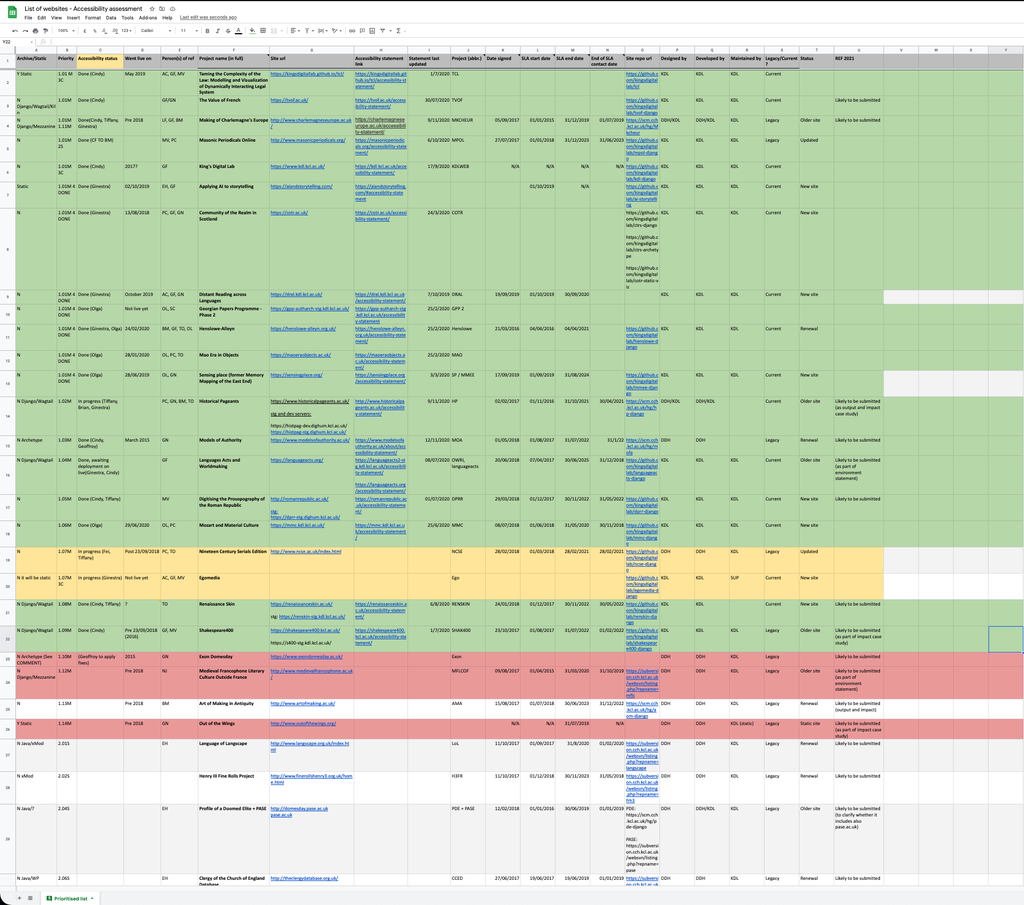The height and width of the screenshot is (905, 1024).
Task: Apply bold formatting with the Bold icon
Action: (207, 31)
